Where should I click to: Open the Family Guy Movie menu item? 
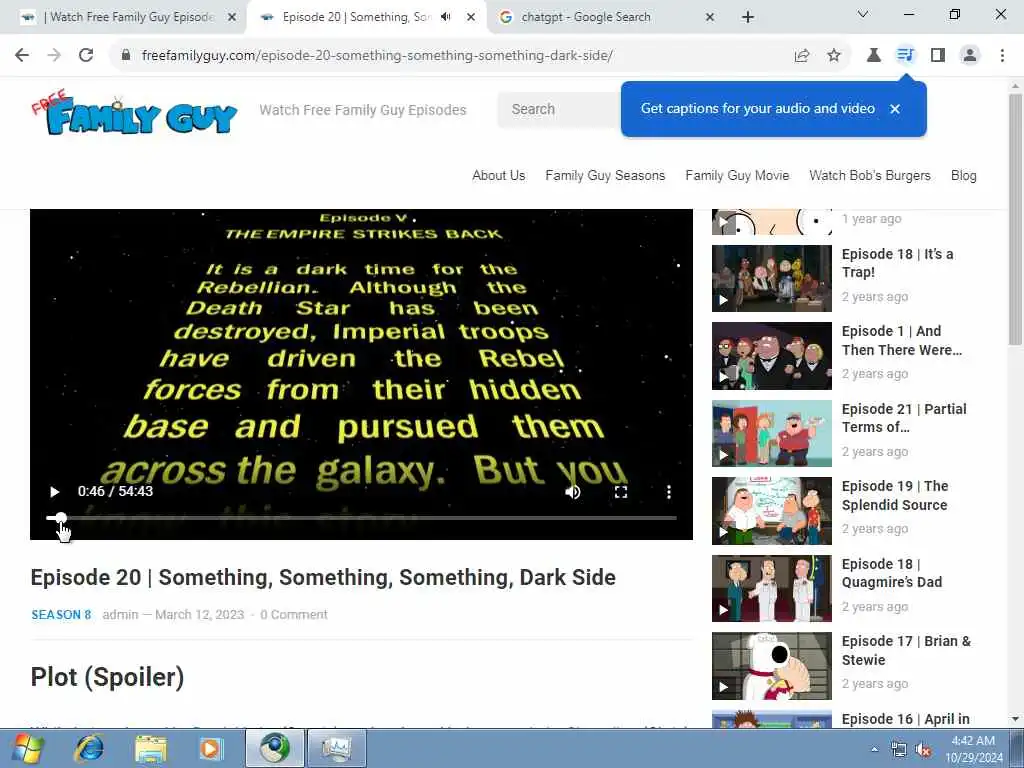coord(737,176)
